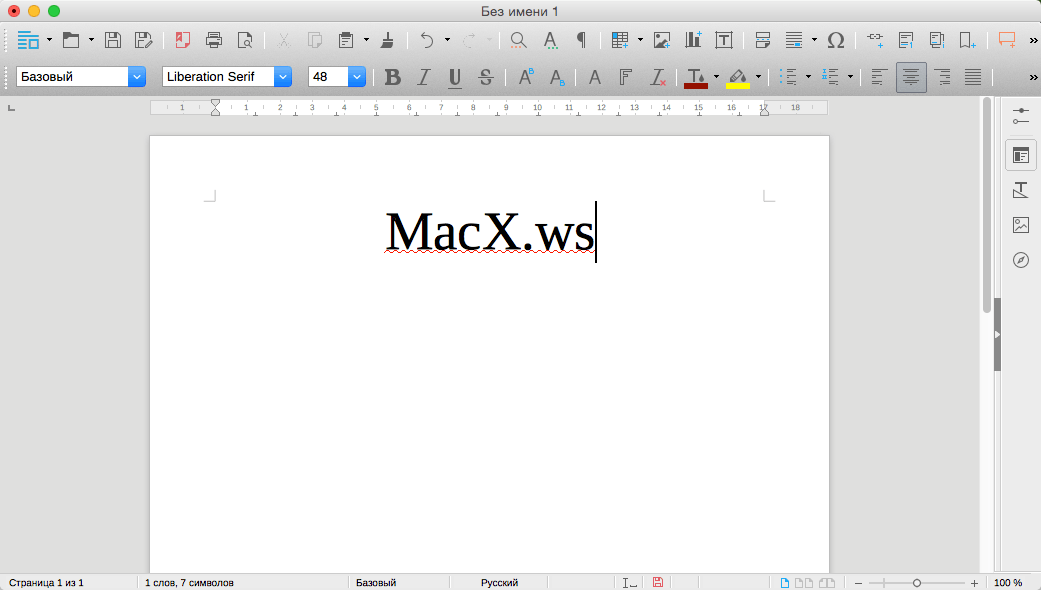1041x590 pixels.
Task: Export the document directly as PDF
Action: [183, 40]
